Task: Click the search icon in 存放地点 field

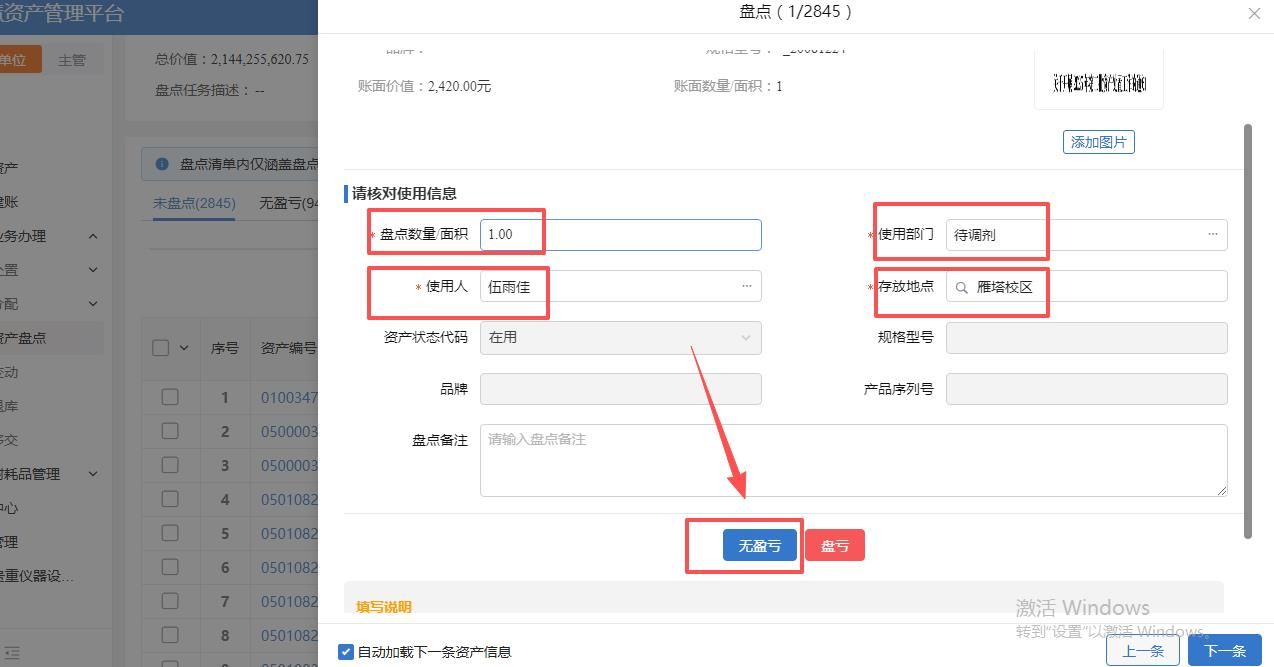Action: click(x=962, y=287)
